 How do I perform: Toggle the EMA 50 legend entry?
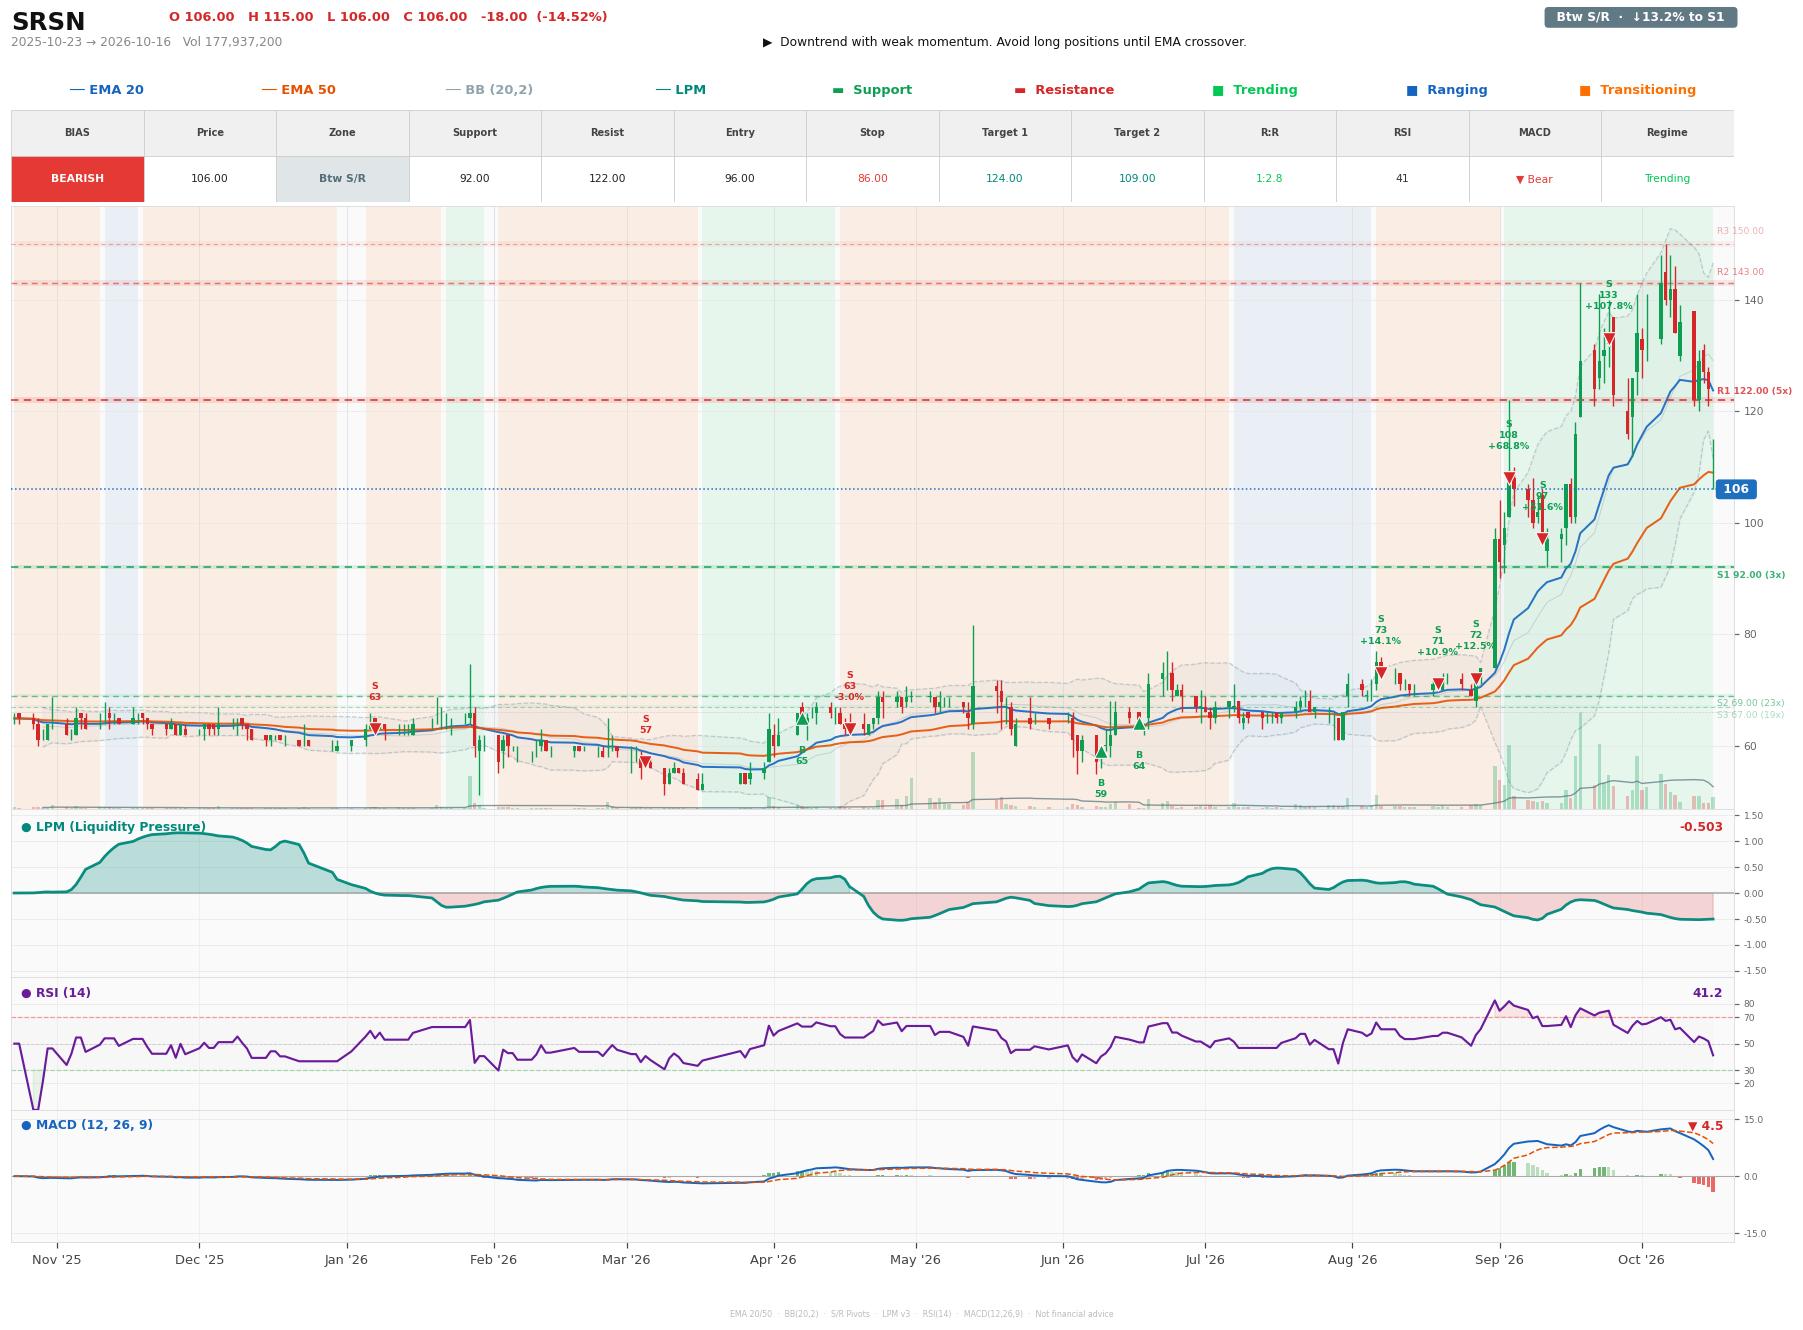click(298, 90)
